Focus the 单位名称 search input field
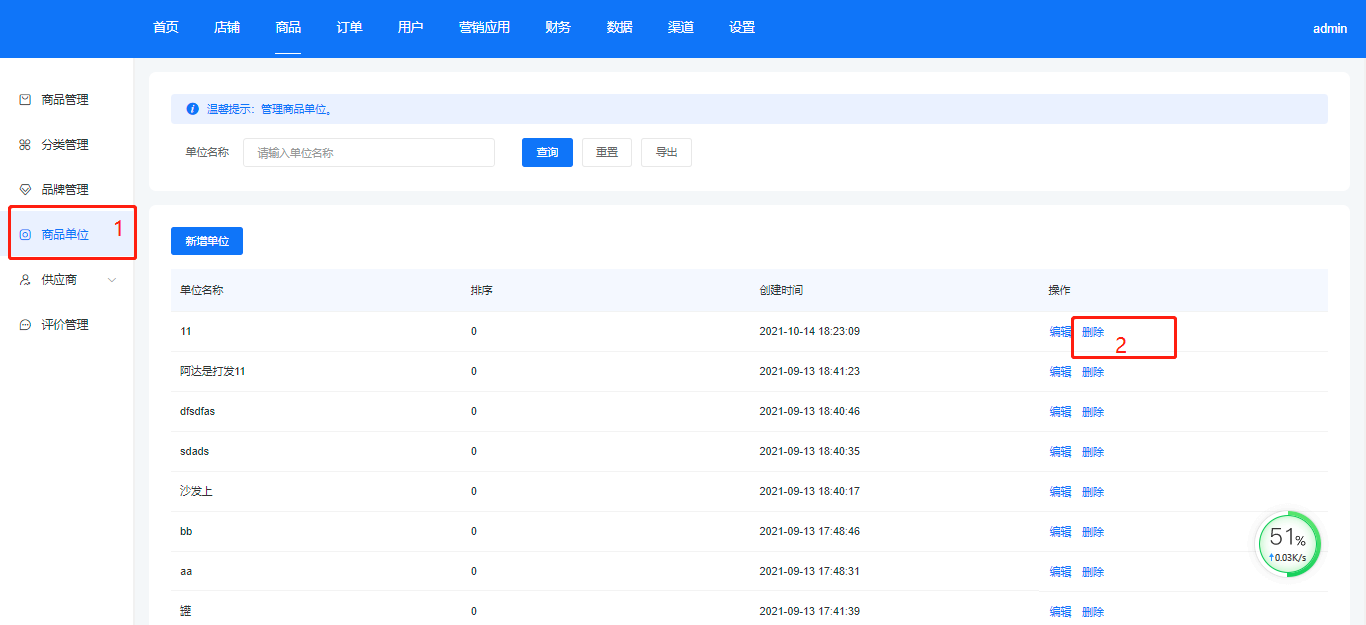Screen dimensions: 1366x625 [369, 153]
